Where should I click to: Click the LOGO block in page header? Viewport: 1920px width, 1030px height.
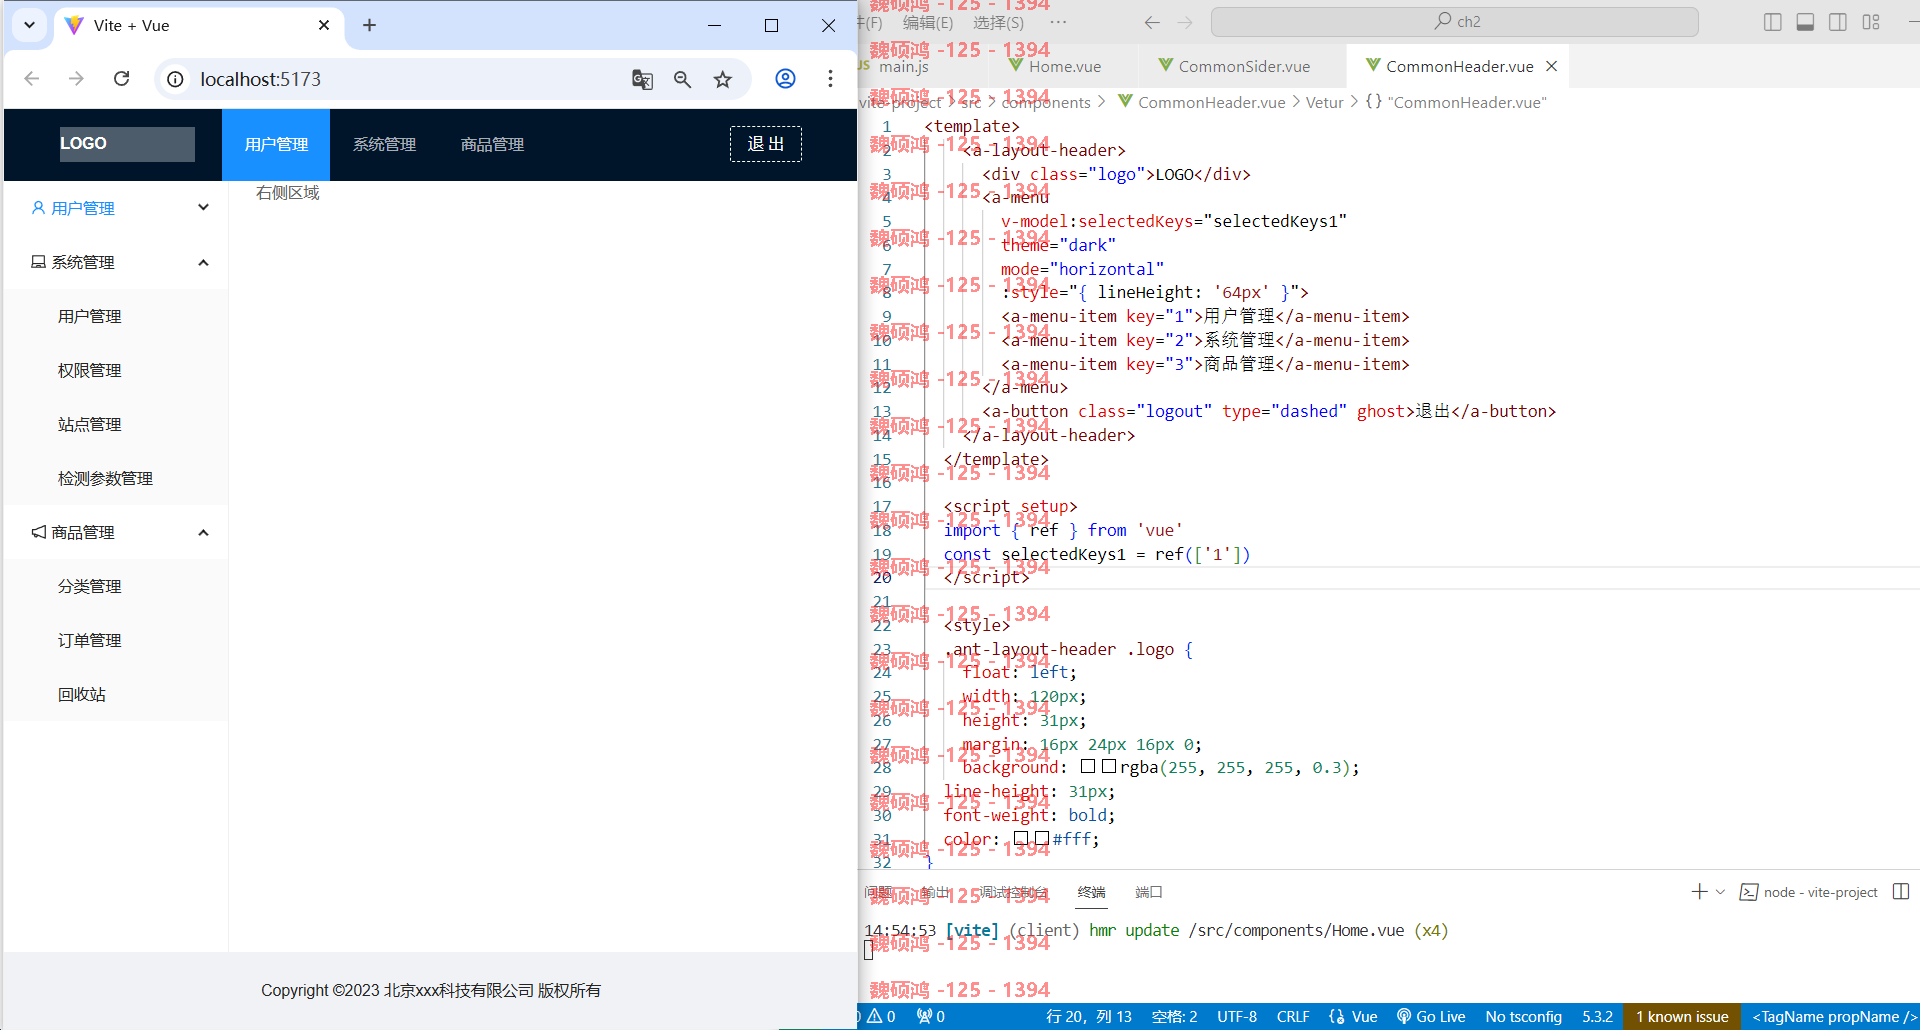[127, 144]
